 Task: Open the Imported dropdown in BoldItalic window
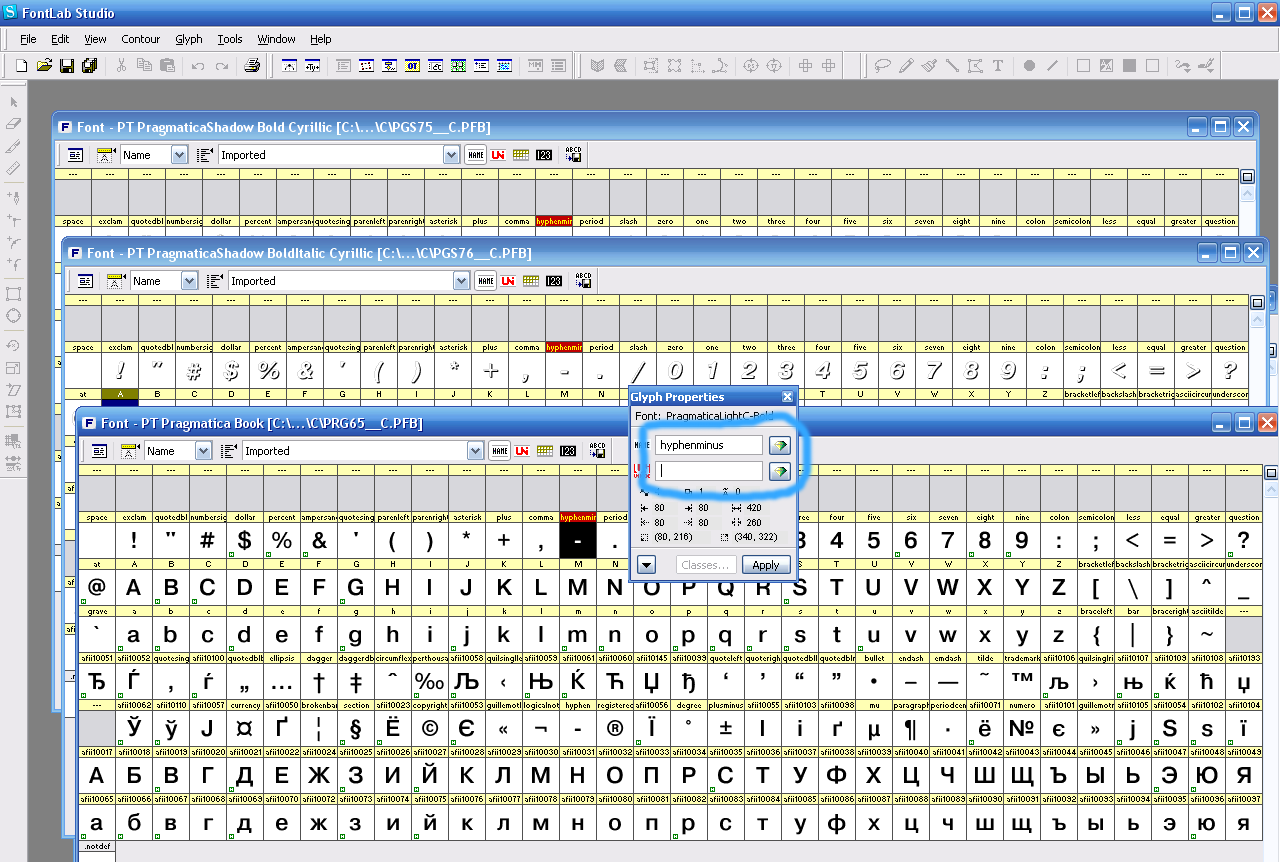coord(461,281)
